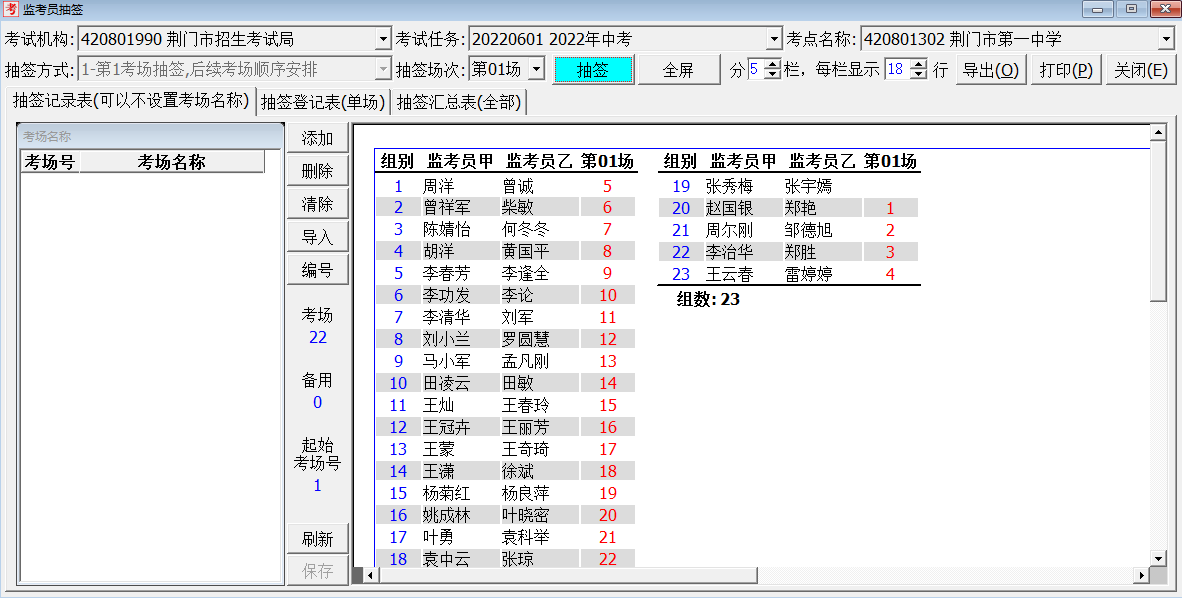This screenshot has height=598, width=1182.
Task: Print using the 打印(P) button
Action: 1065,70
